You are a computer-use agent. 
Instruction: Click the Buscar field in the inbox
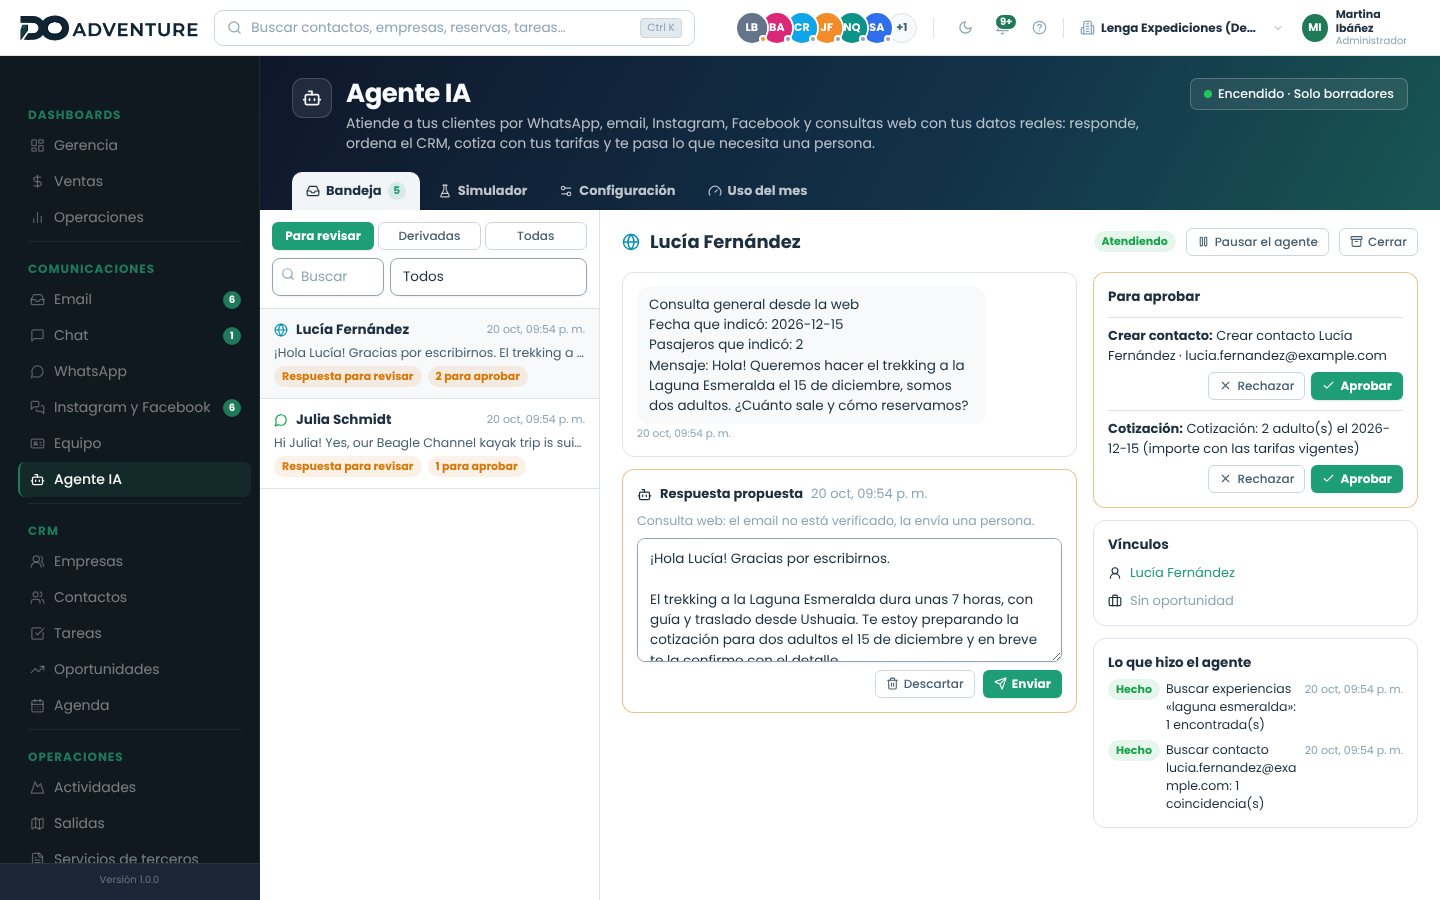click(x=328, y=277)
